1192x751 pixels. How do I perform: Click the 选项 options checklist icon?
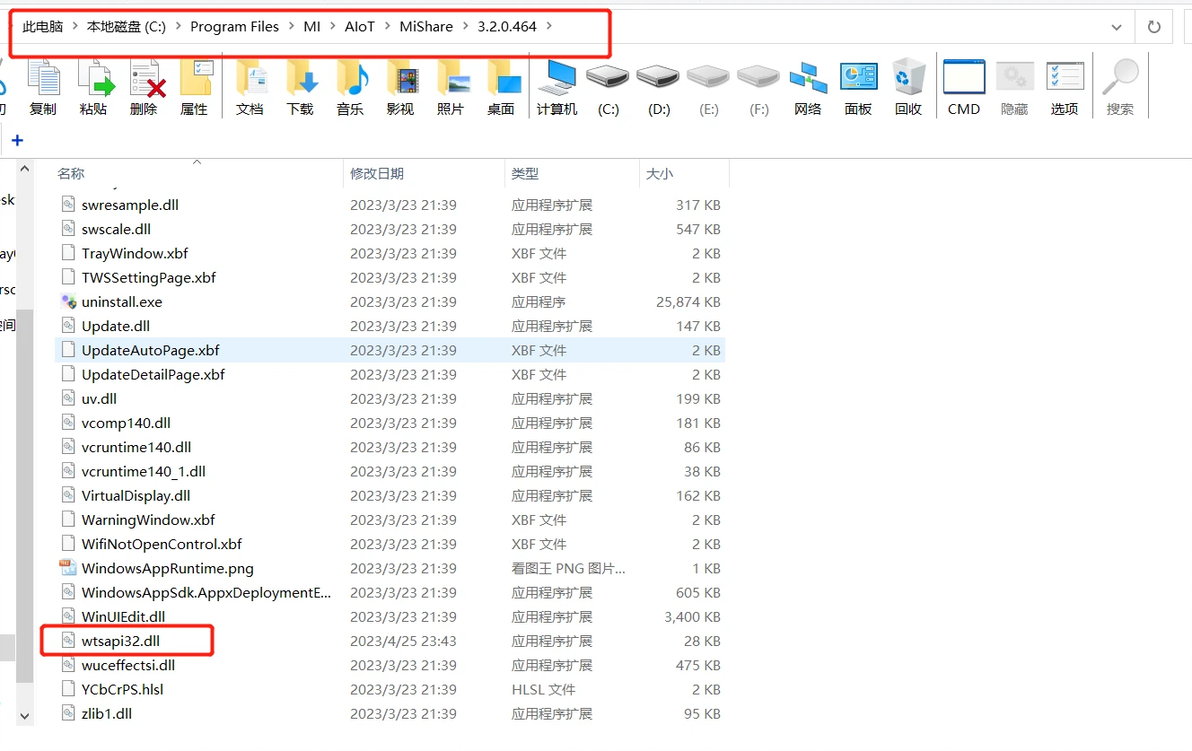(x=1064, y=78)
